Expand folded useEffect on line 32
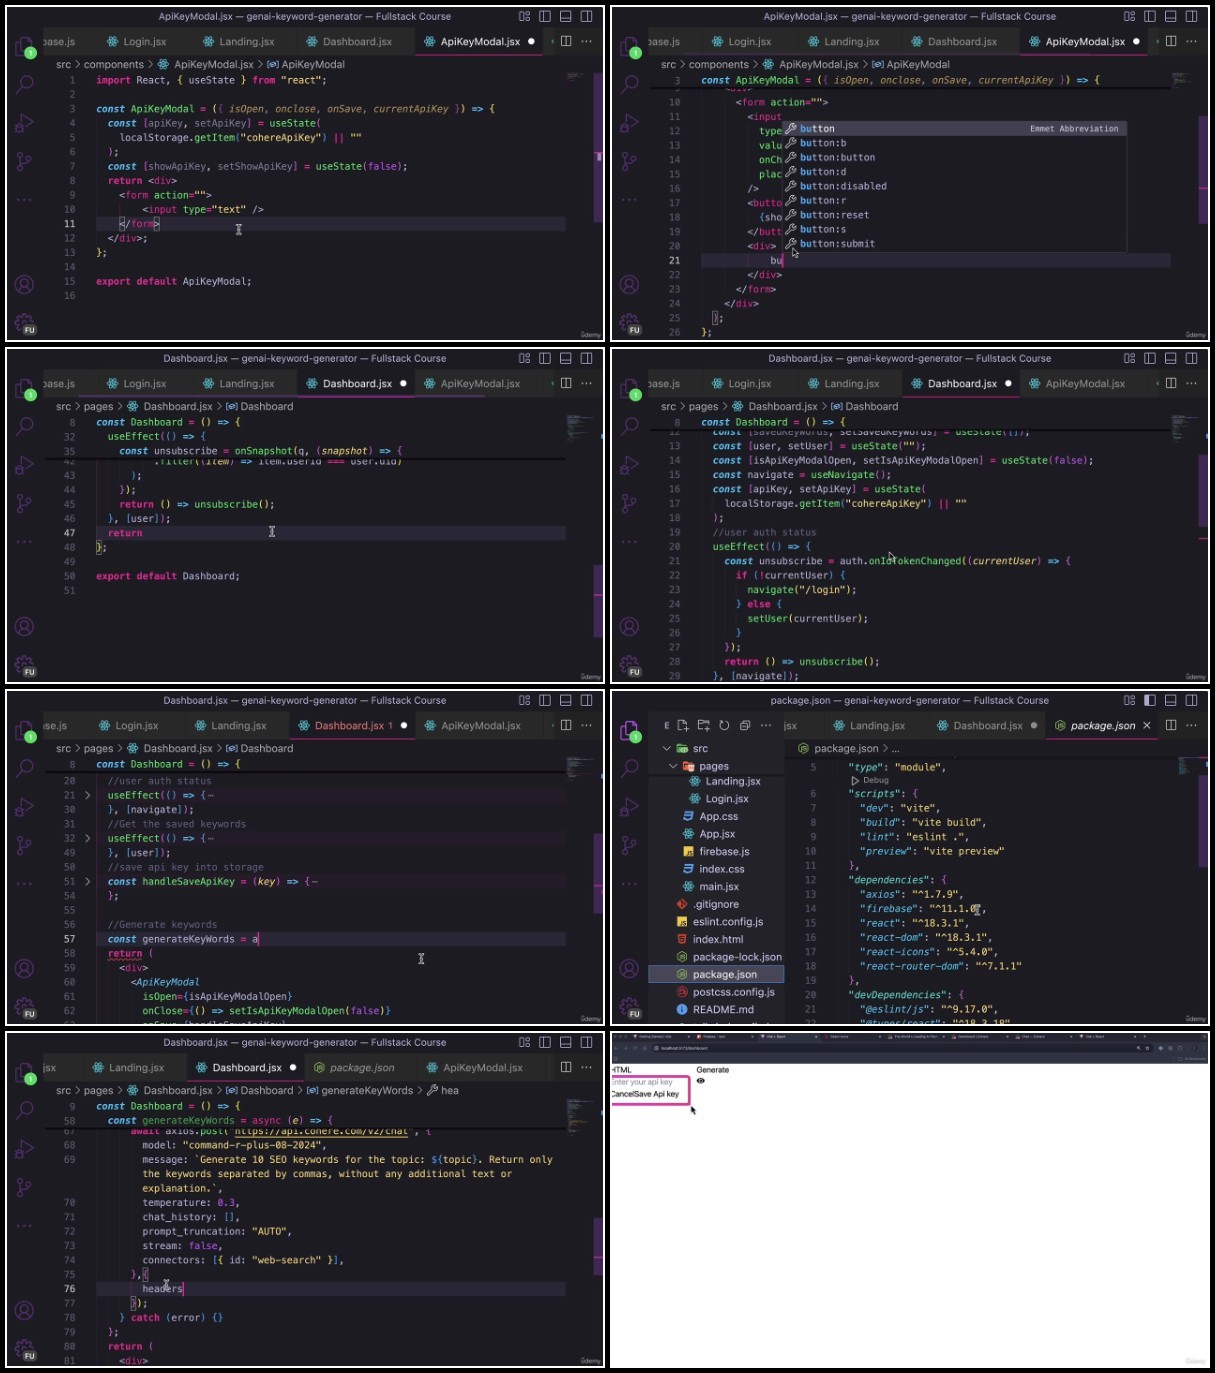This screenshot has width=1215, height=1373. pos(88,838)
